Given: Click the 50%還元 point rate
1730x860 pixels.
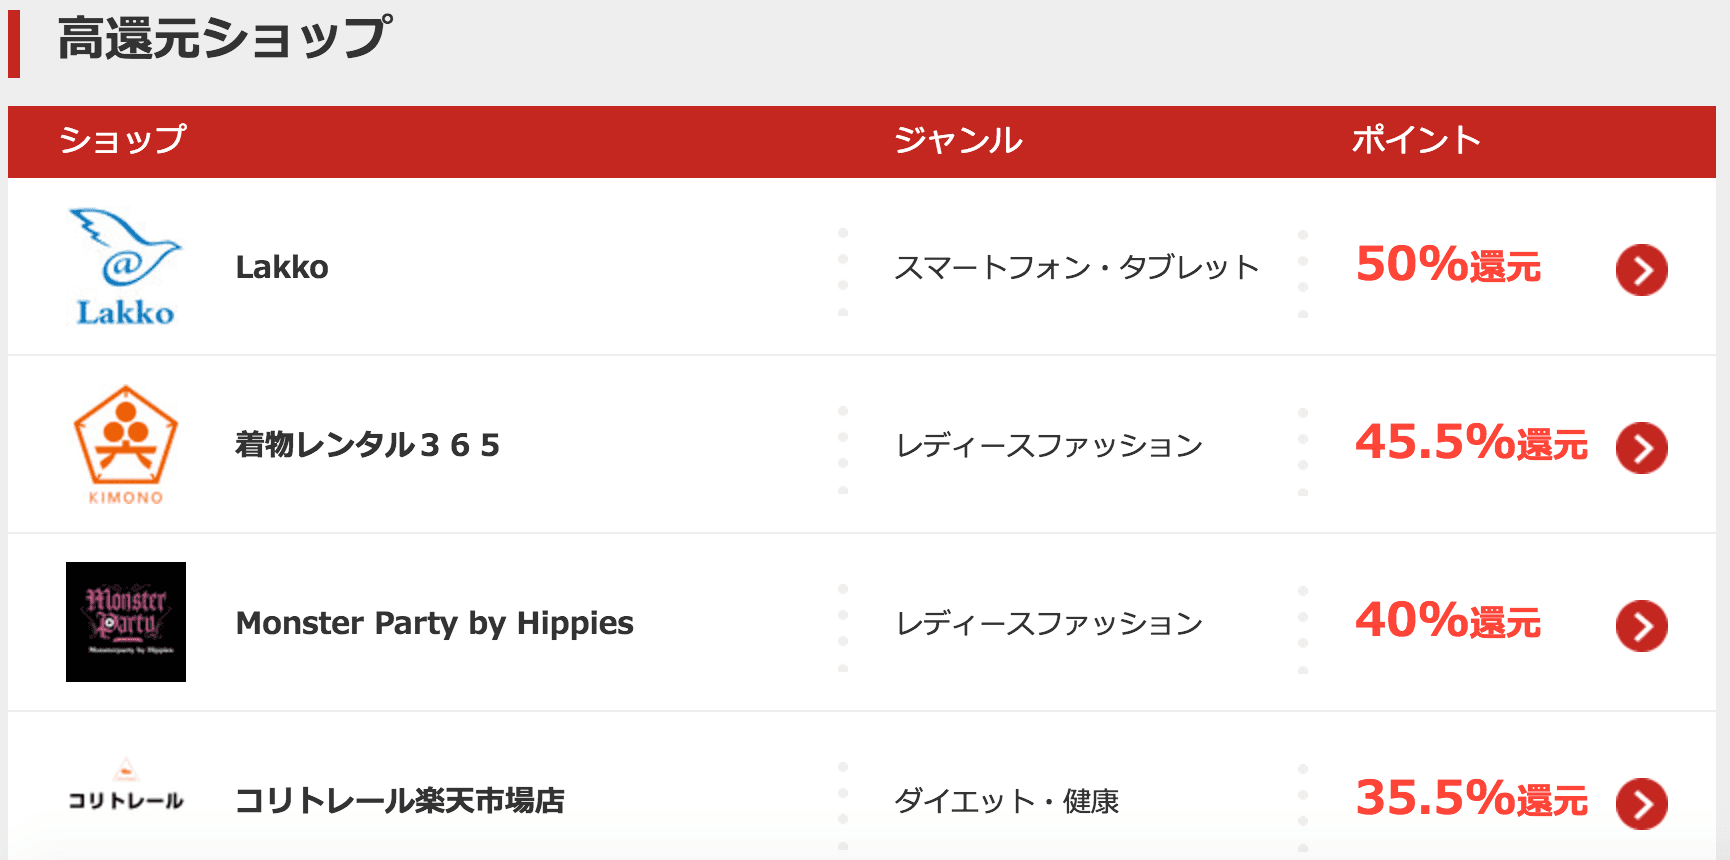Looking at the screenshot, I should (x=1448, y=266).
